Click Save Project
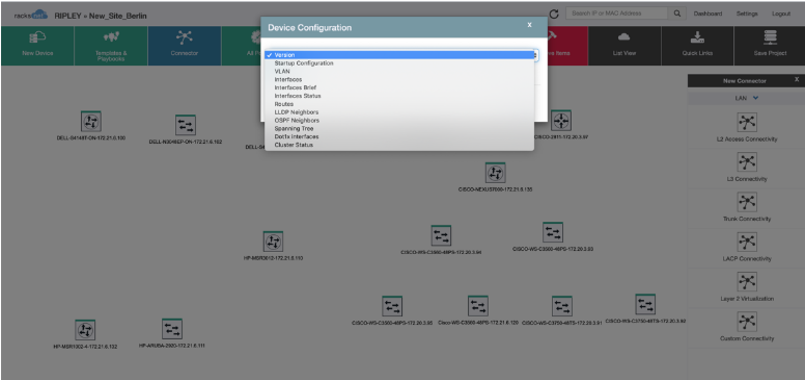This screenshot has height=380, width=806. tap(770, 46)
